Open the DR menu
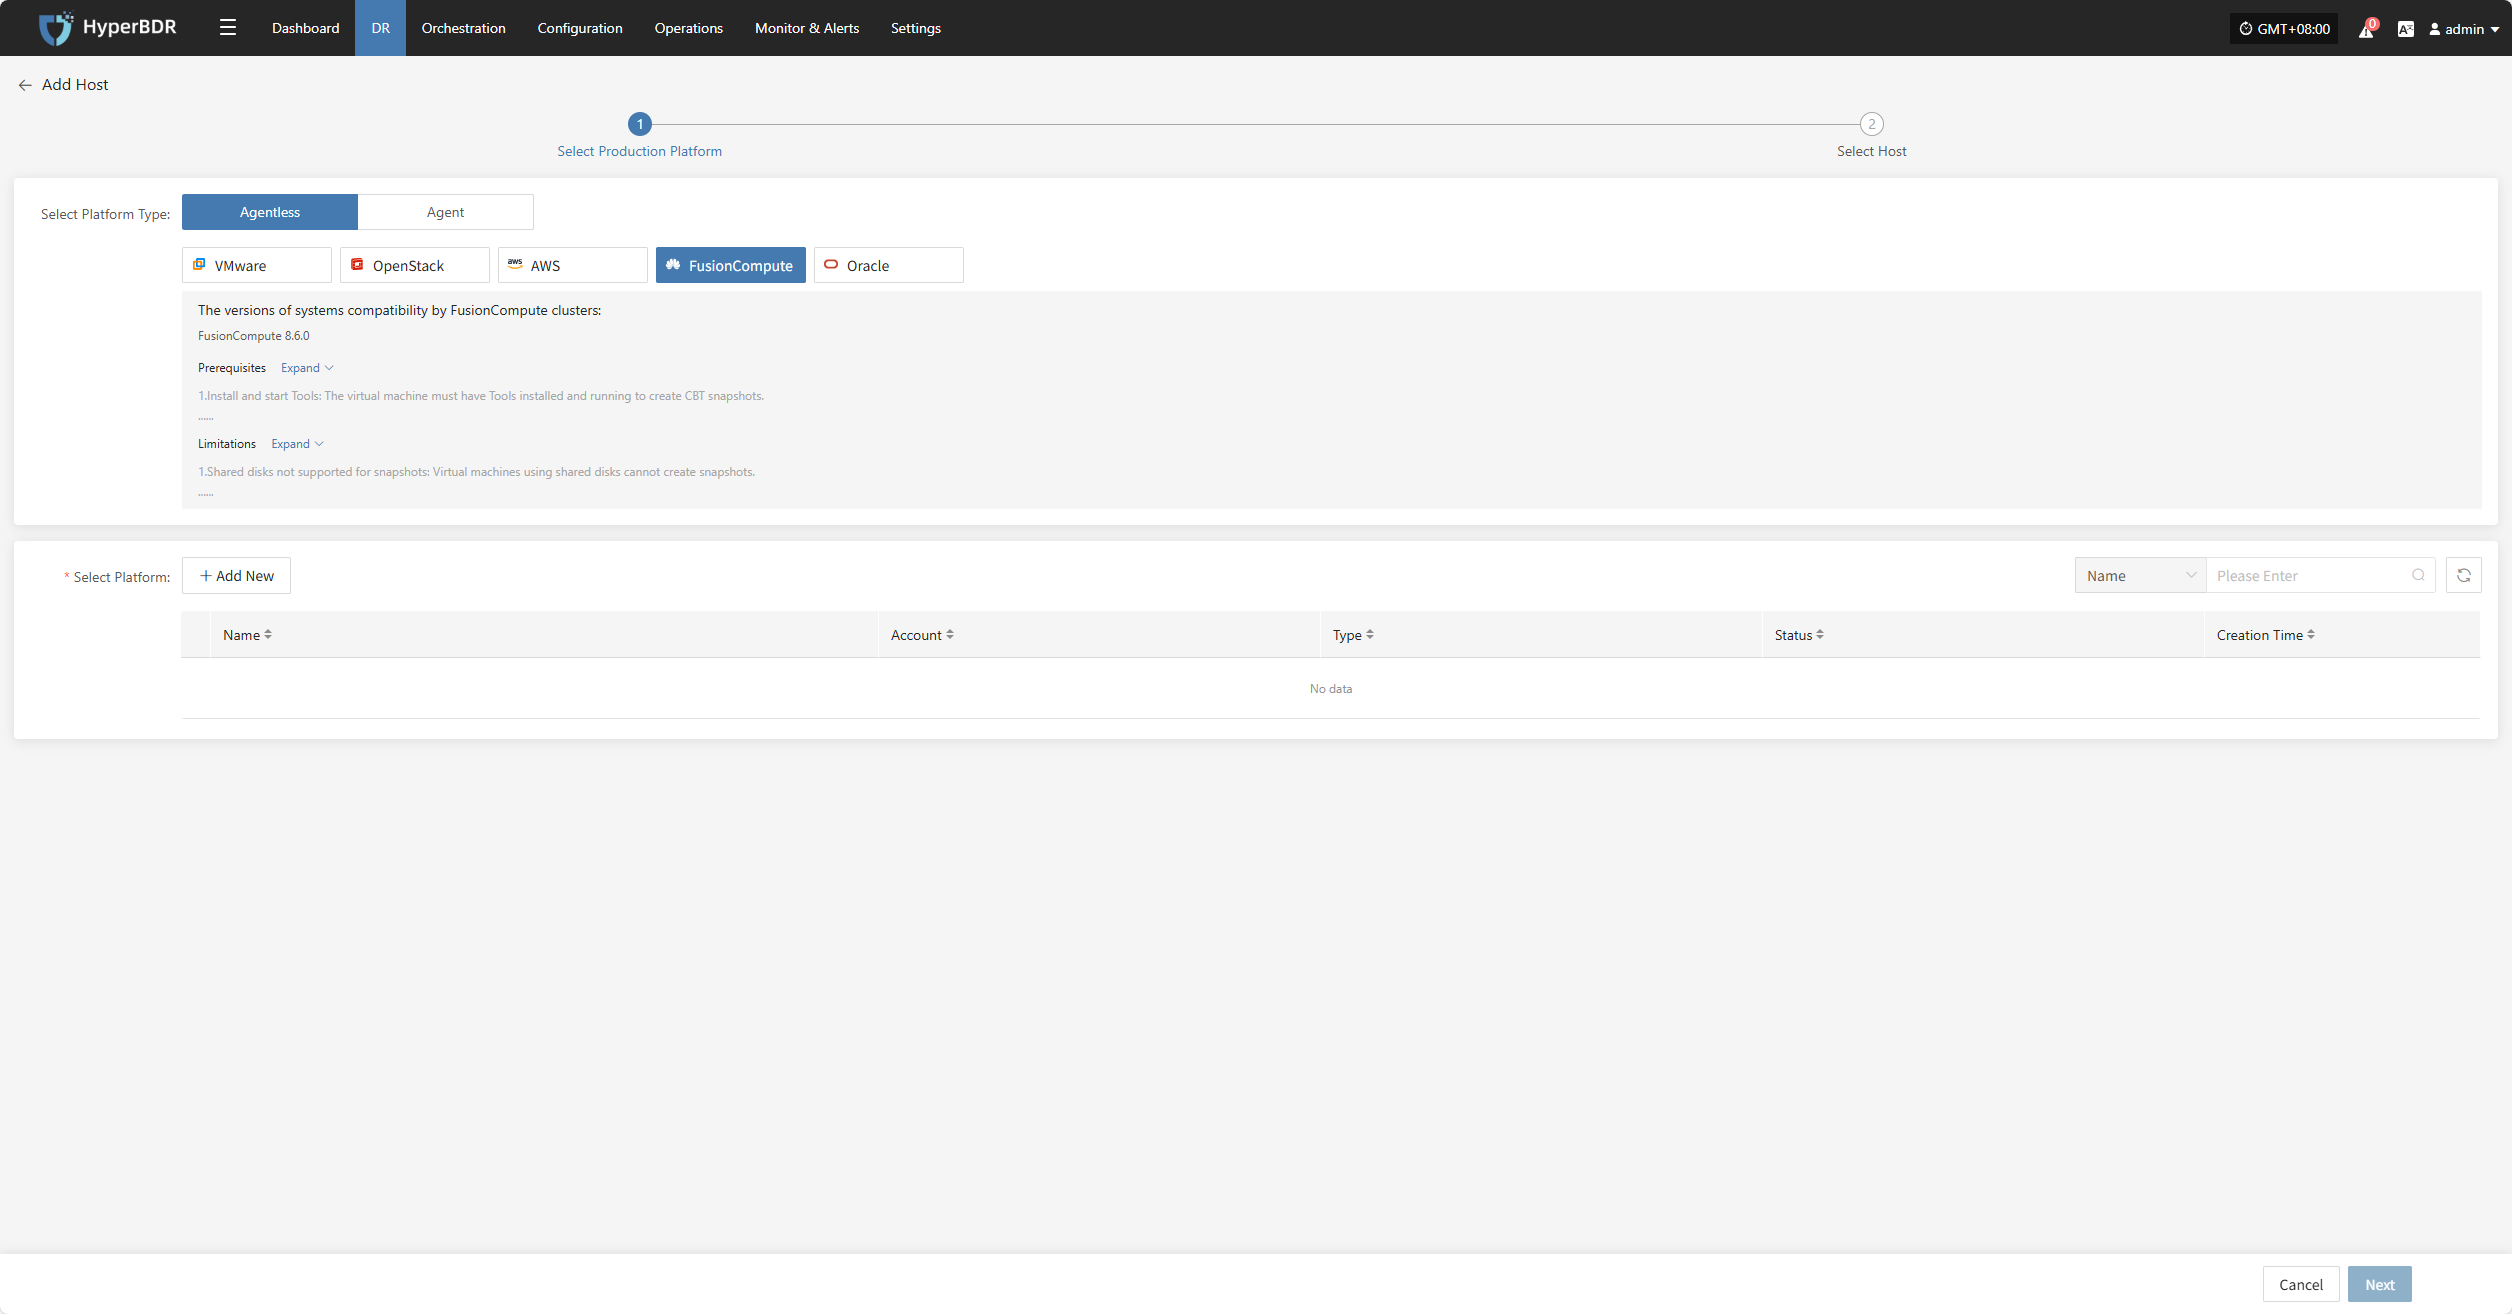Screen dimensions: 2512x1314 [x=381, y=28]
